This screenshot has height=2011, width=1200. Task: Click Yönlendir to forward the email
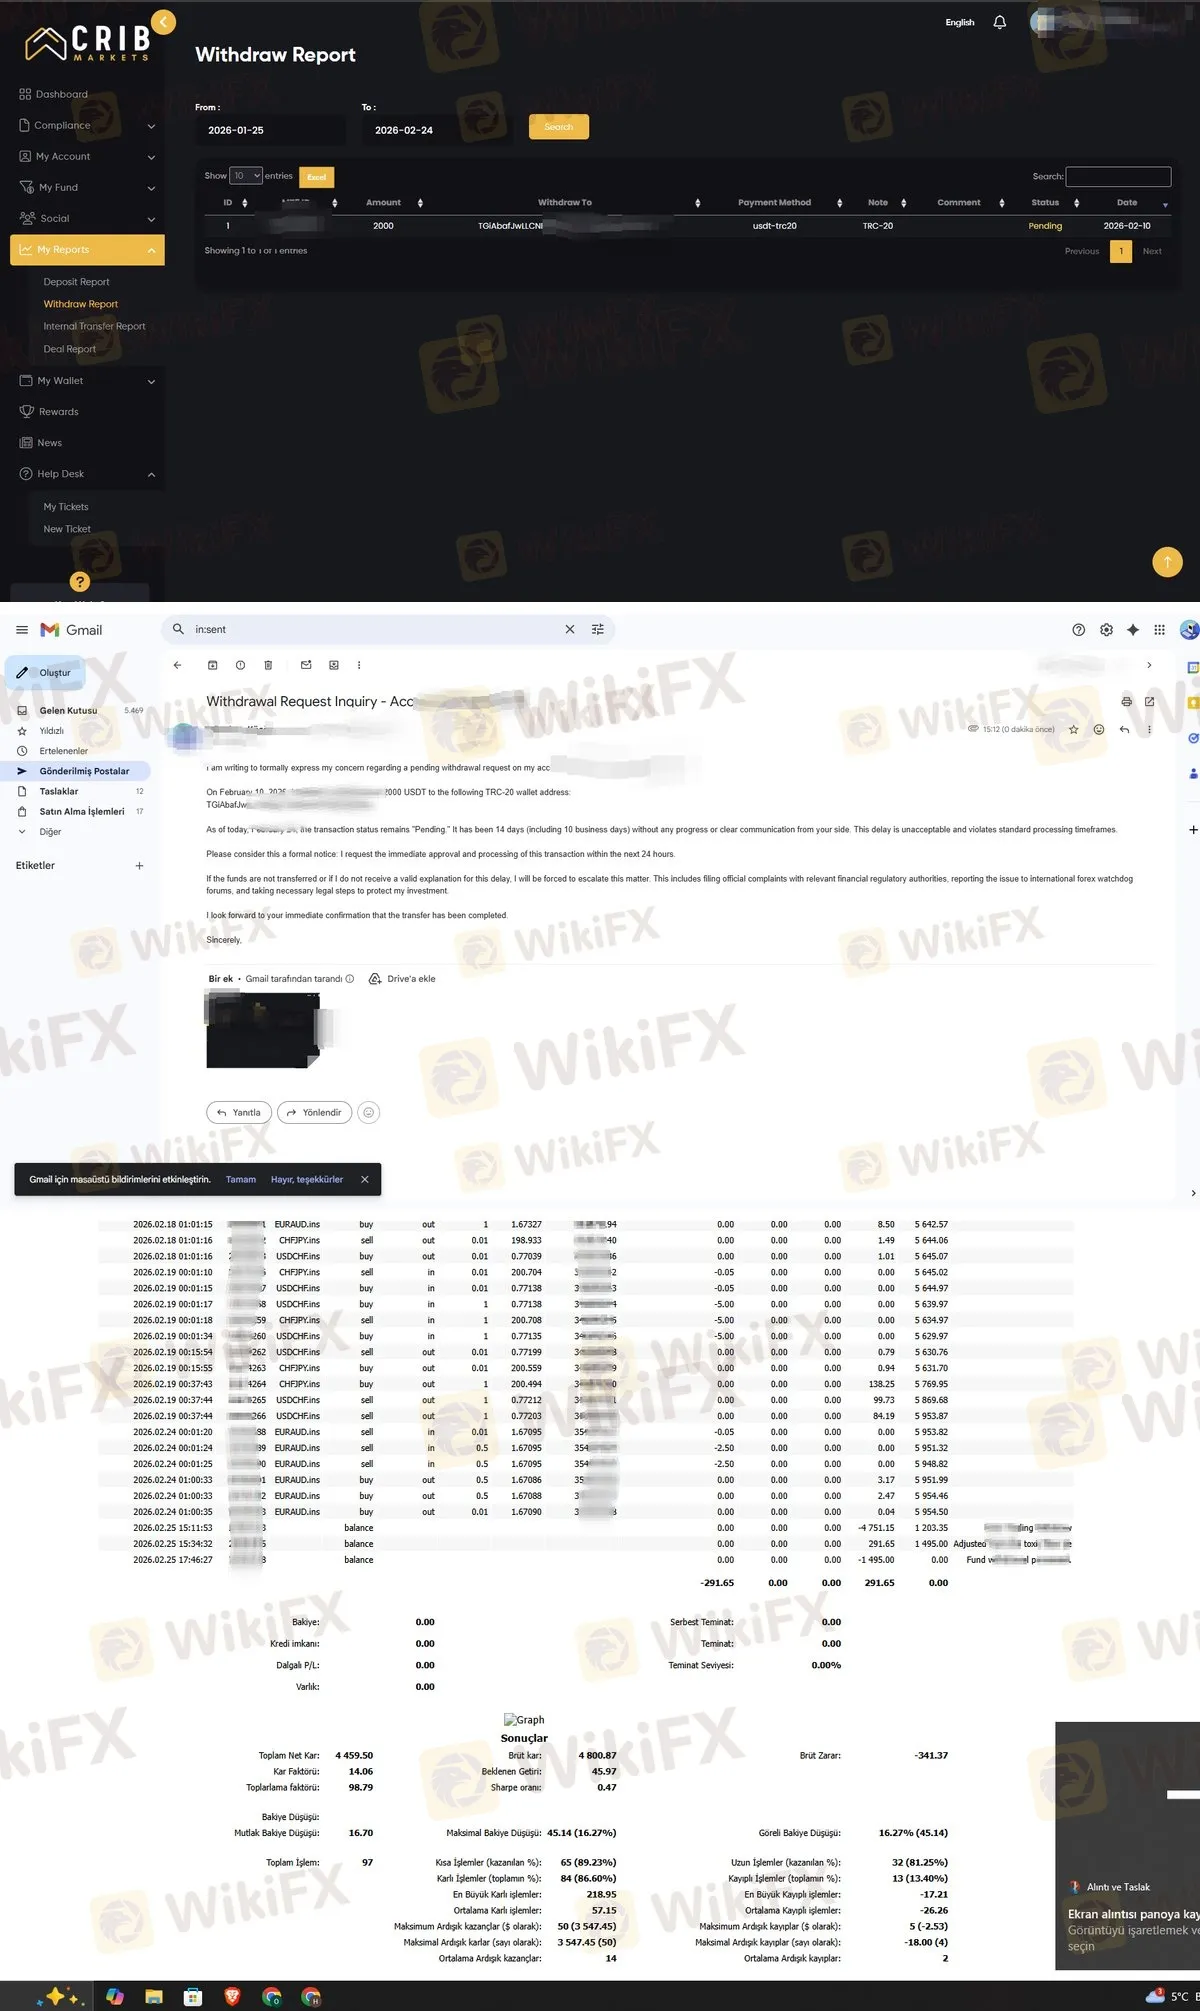314,1112
